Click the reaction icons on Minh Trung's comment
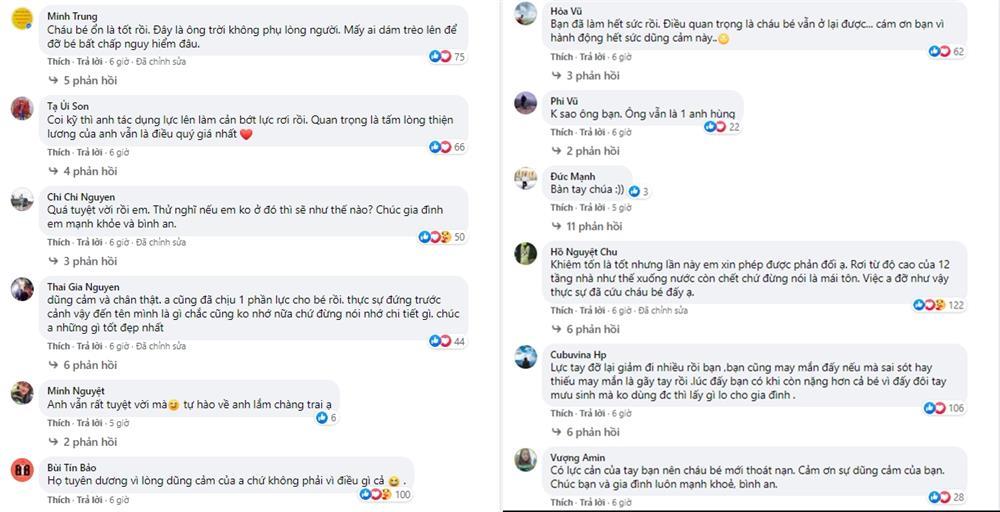 (x=440, y=57)
